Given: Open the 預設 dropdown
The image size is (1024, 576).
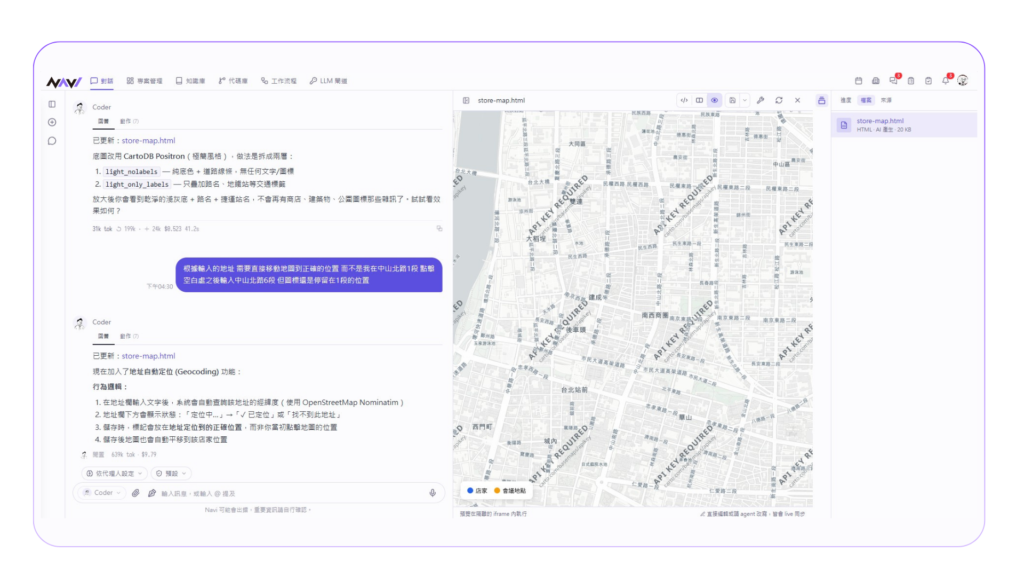Looking at the screenshot, I should click(x=171, y=473).
